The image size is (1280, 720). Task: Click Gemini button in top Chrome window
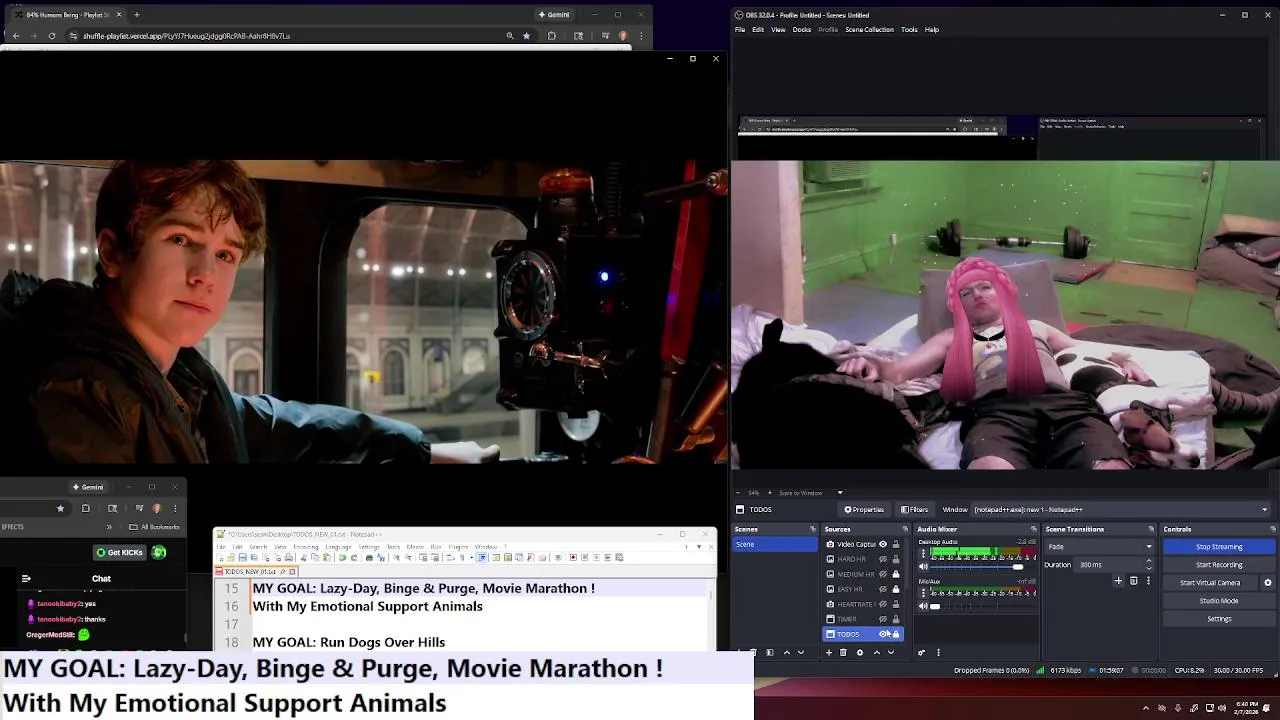[x=554, y=15]
